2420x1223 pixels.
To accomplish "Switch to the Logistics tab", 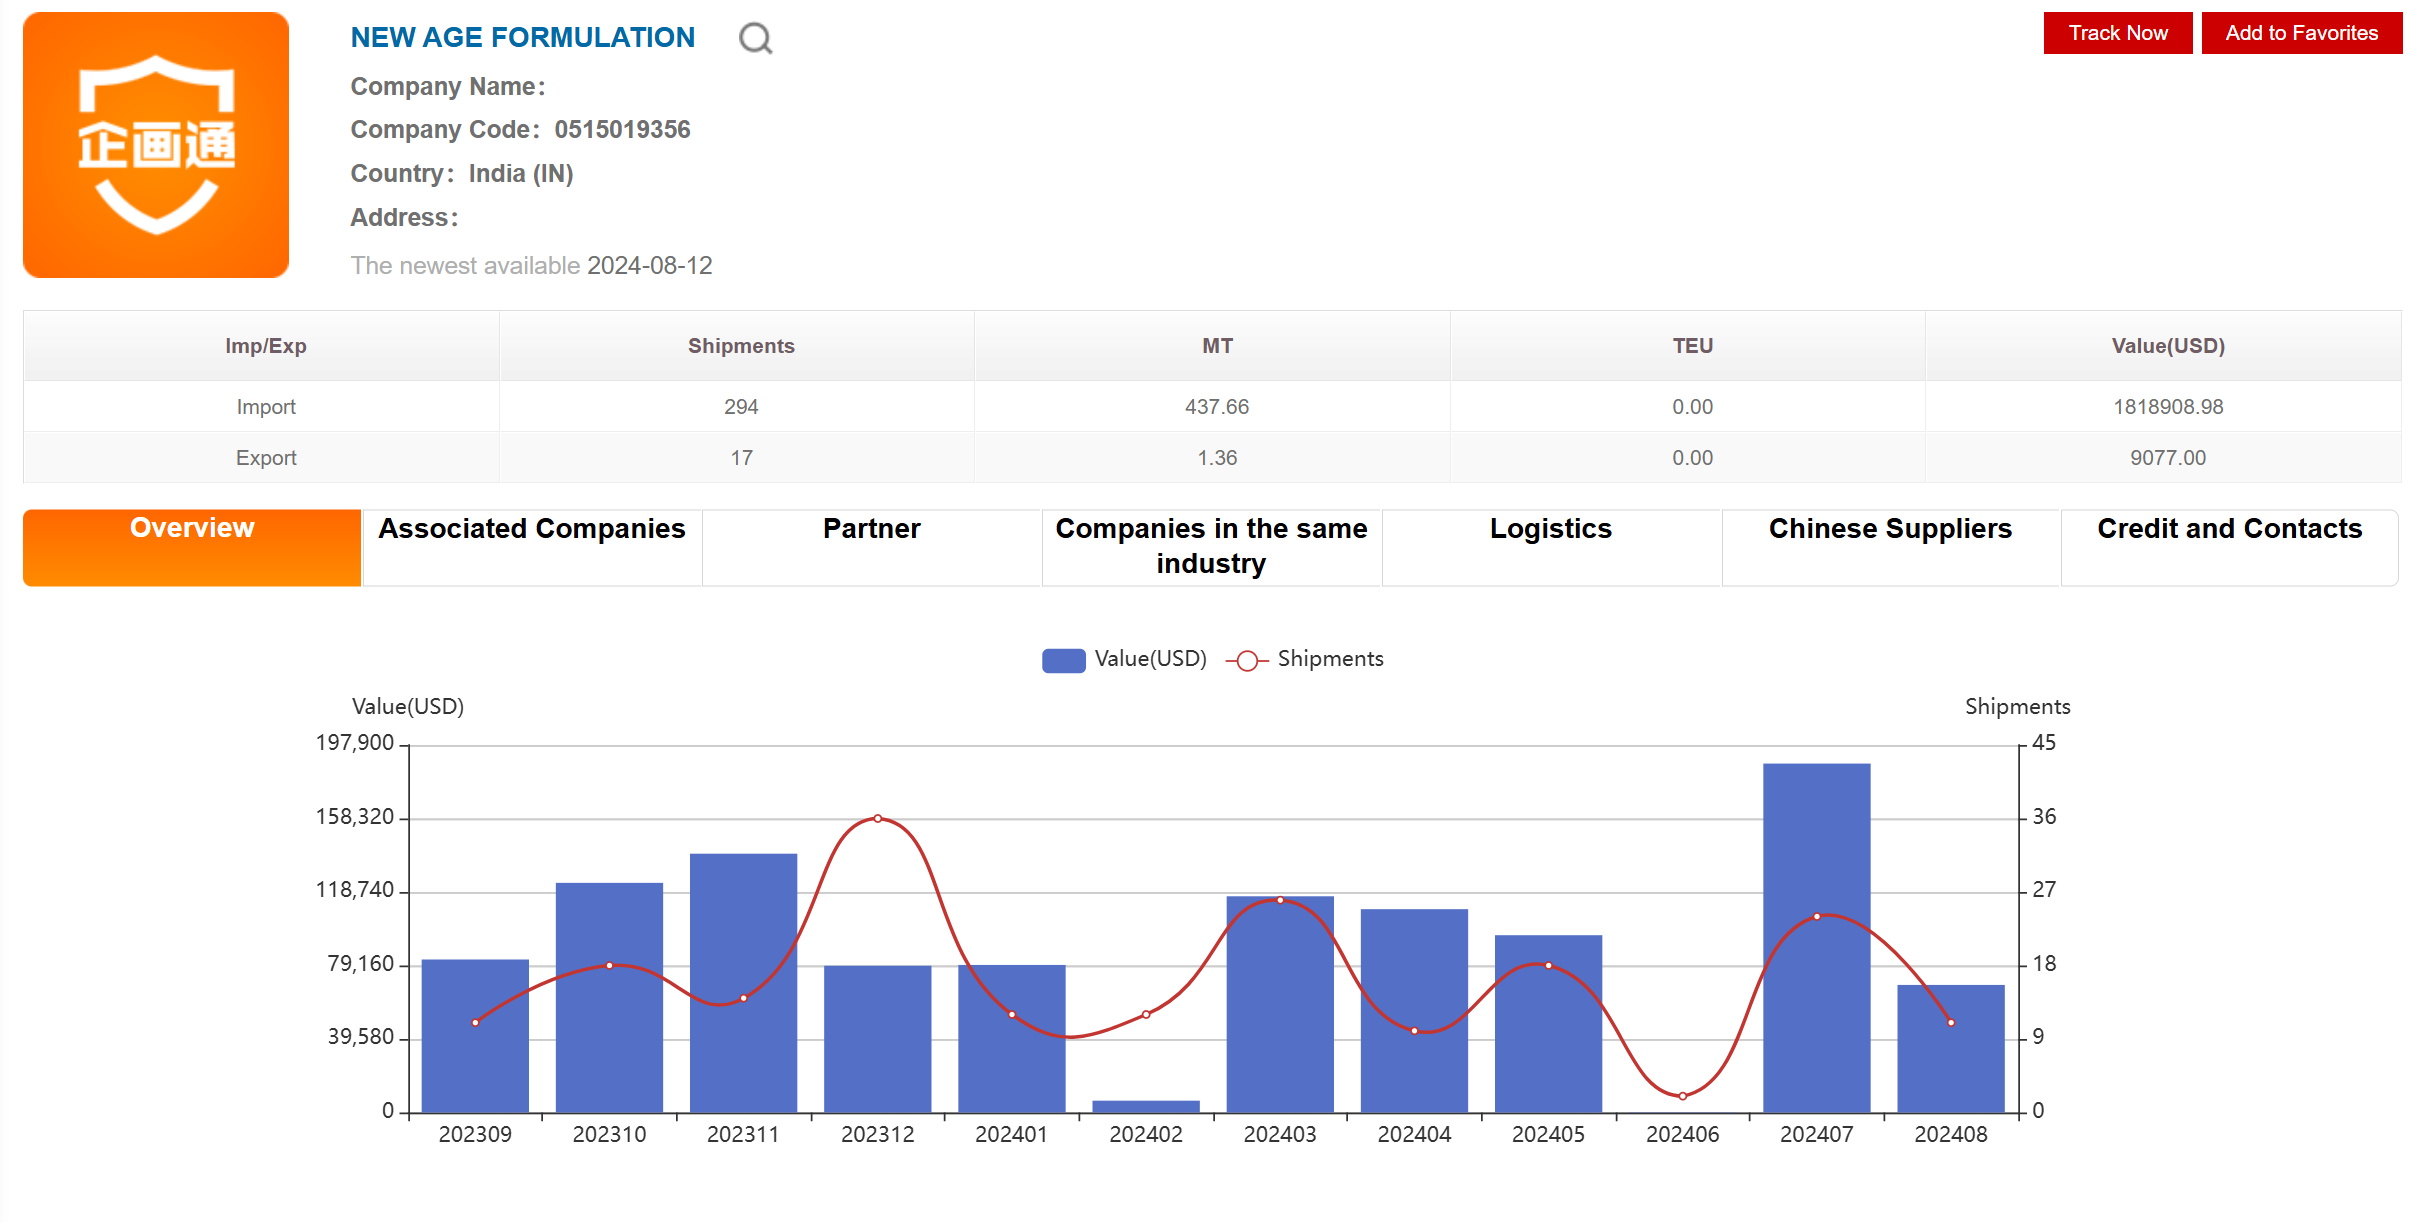I will (x=1551, y=547).
